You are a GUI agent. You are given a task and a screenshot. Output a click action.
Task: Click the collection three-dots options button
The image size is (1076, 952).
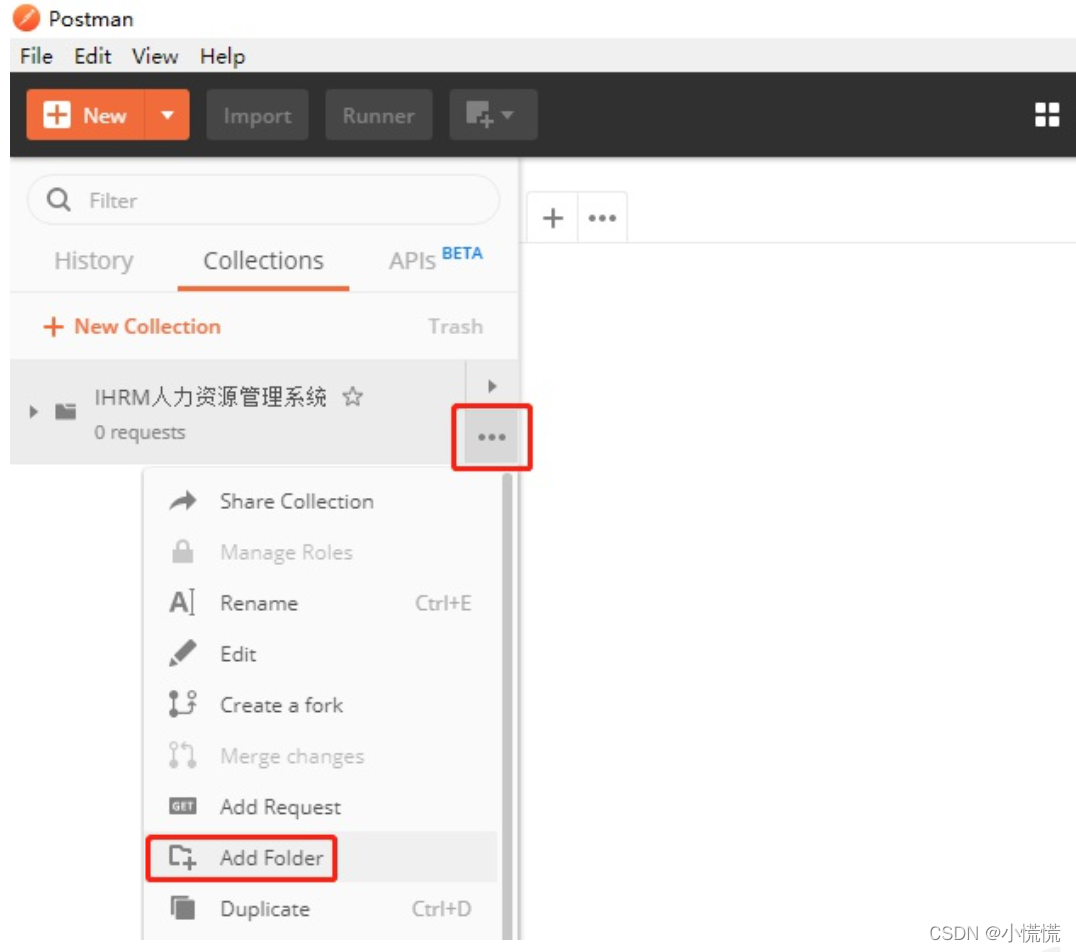pyautogui.click(x=492, y=437)
